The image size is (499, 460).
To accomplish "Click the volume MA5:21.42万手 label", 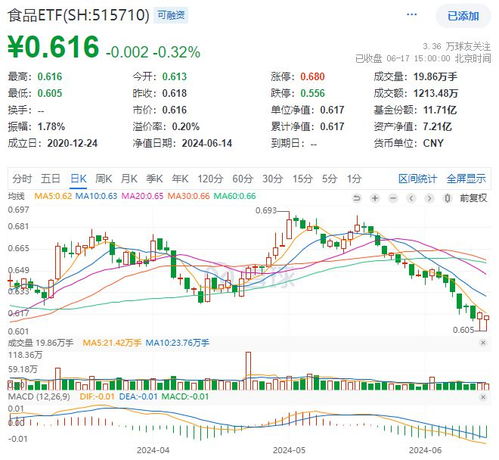I will pos(112,343).
